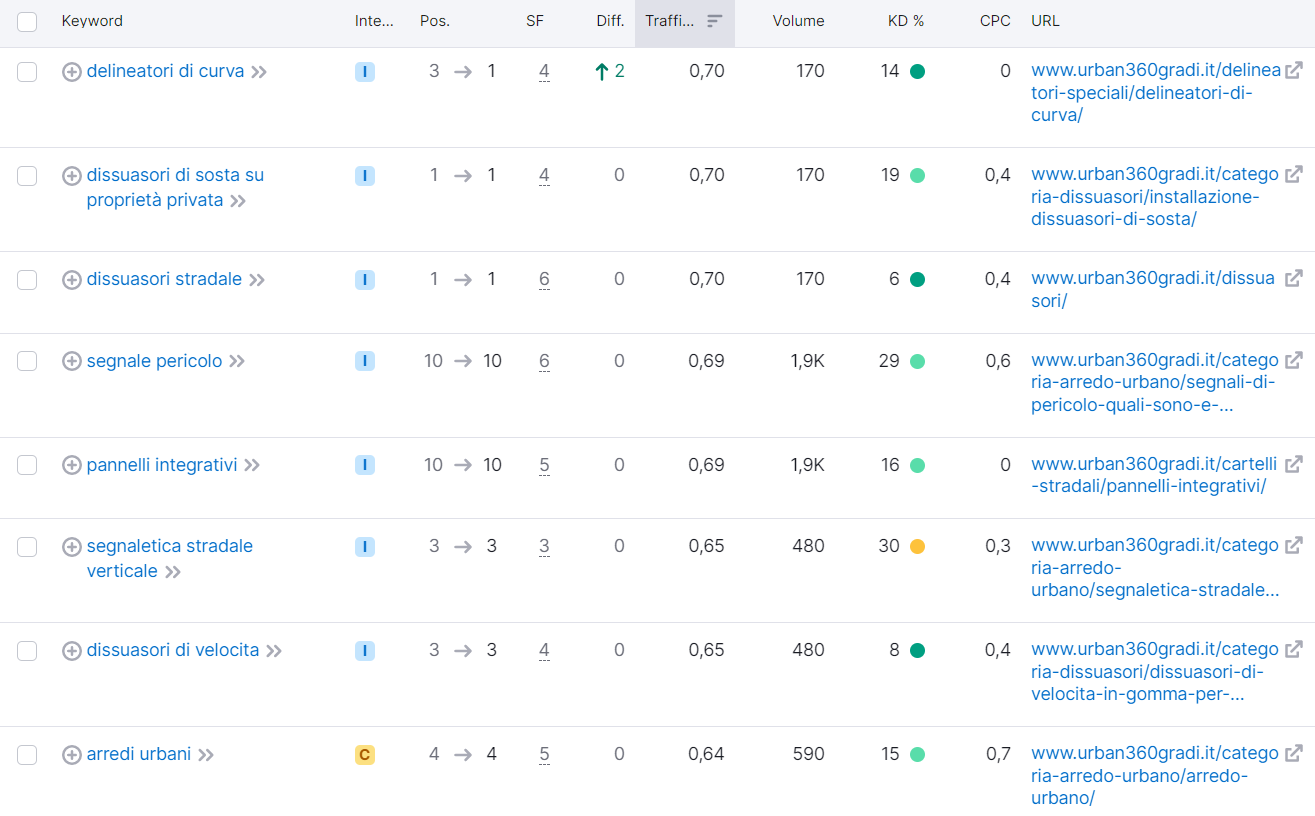The width and height of the screenshot is (1315, 816).
Task: Click plus icon beside dissuasori di velocita
Action: click(72, 651)
